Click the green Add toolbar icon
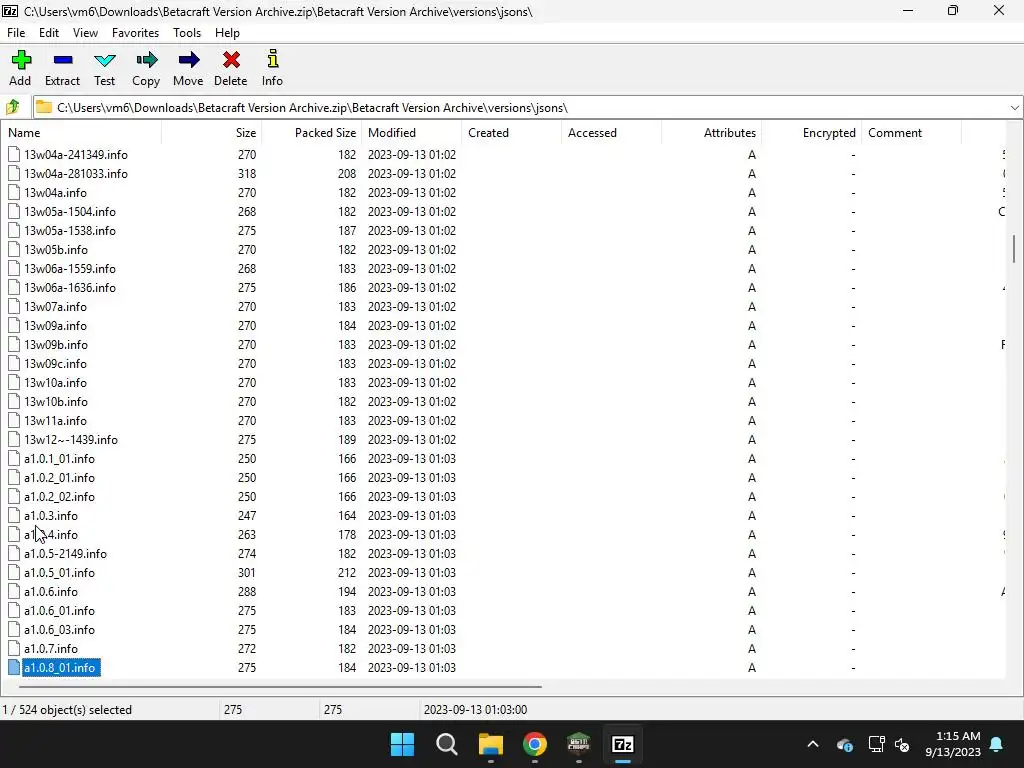1024x768 pixels. pos(21,60)
